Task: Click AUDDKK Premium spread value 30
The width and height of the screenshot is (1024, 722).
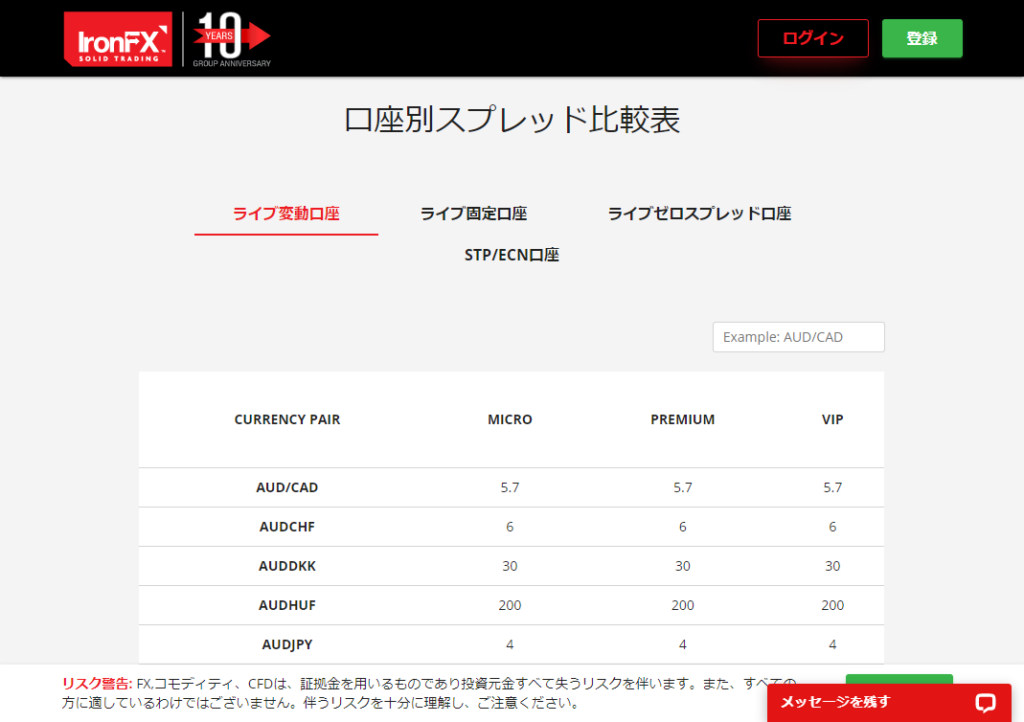Action: tap(682, 566)
